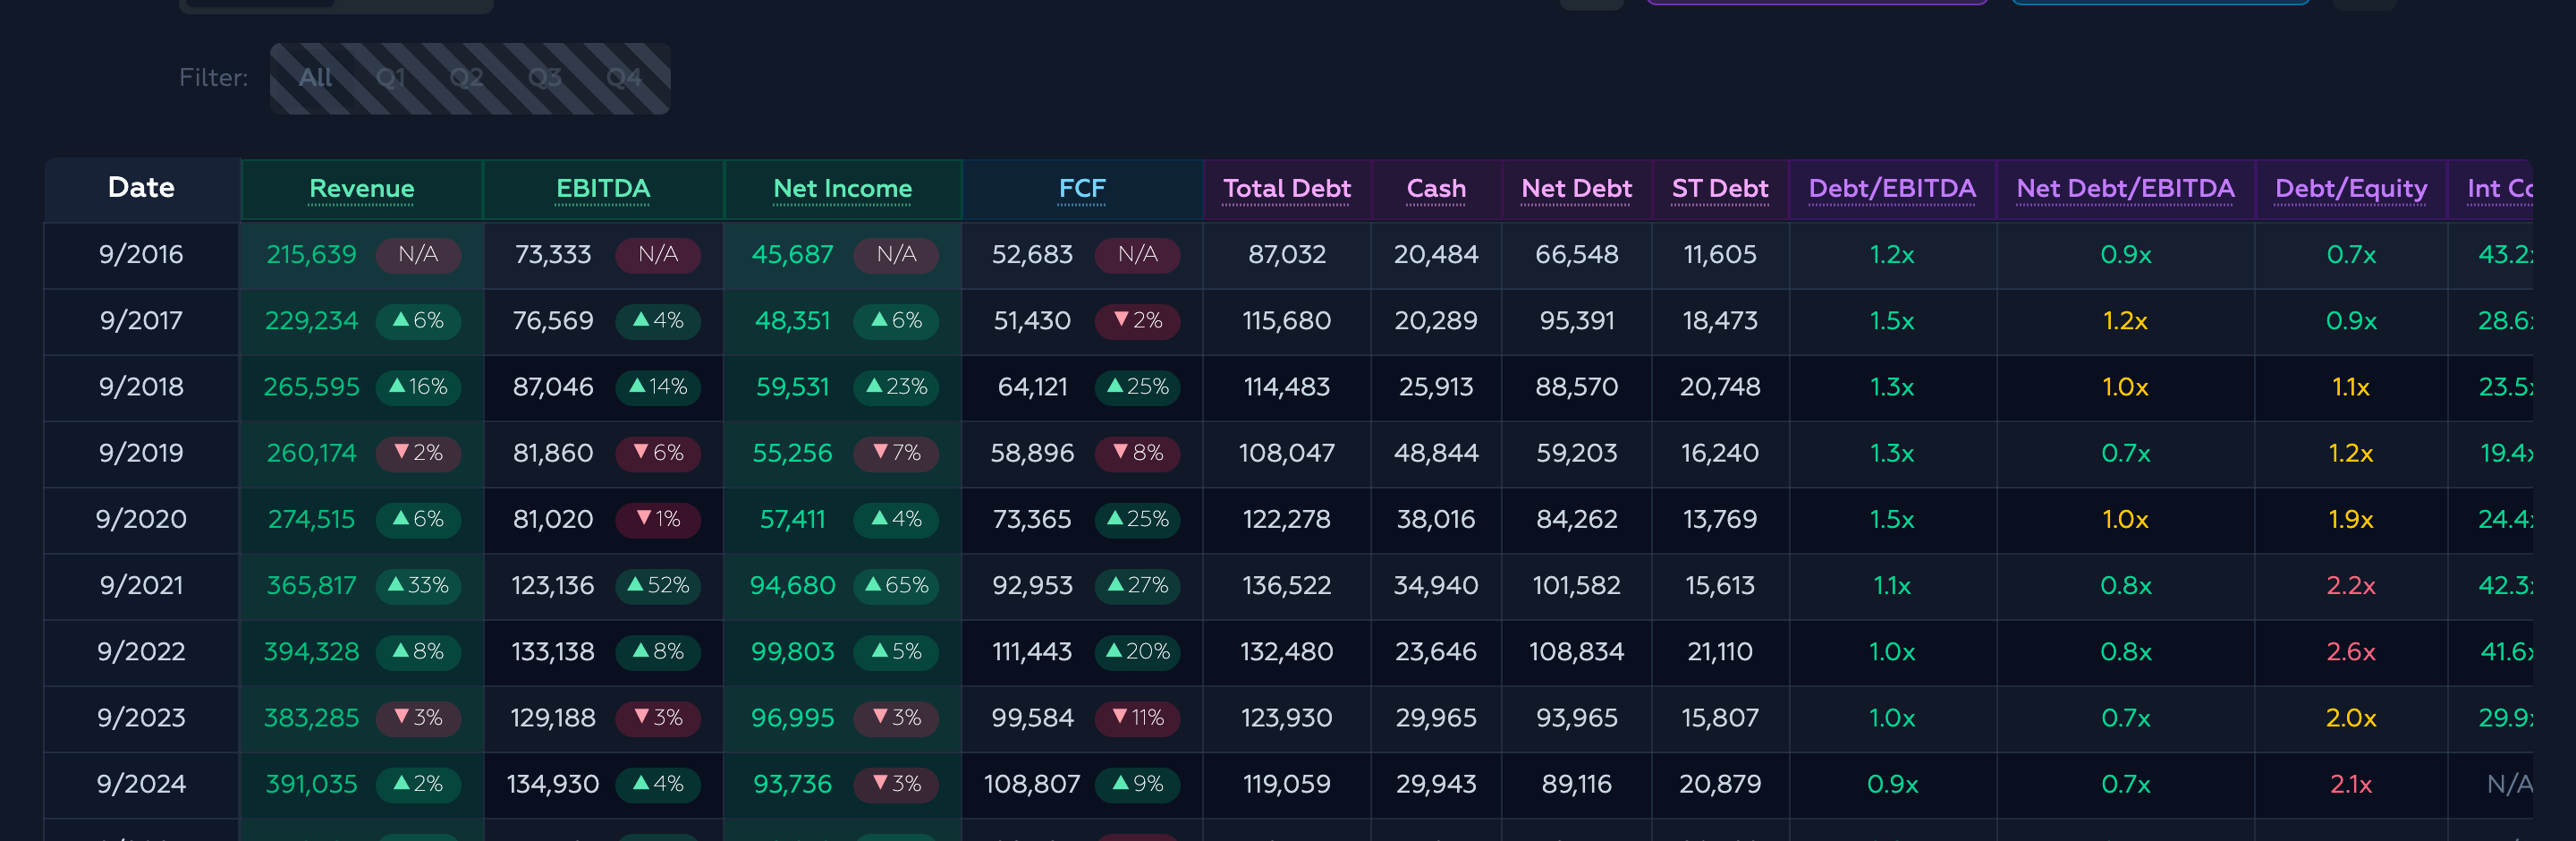Select the 9/2021 date cell
This screenshot has height=841, width=2576.
click(141, 585)
